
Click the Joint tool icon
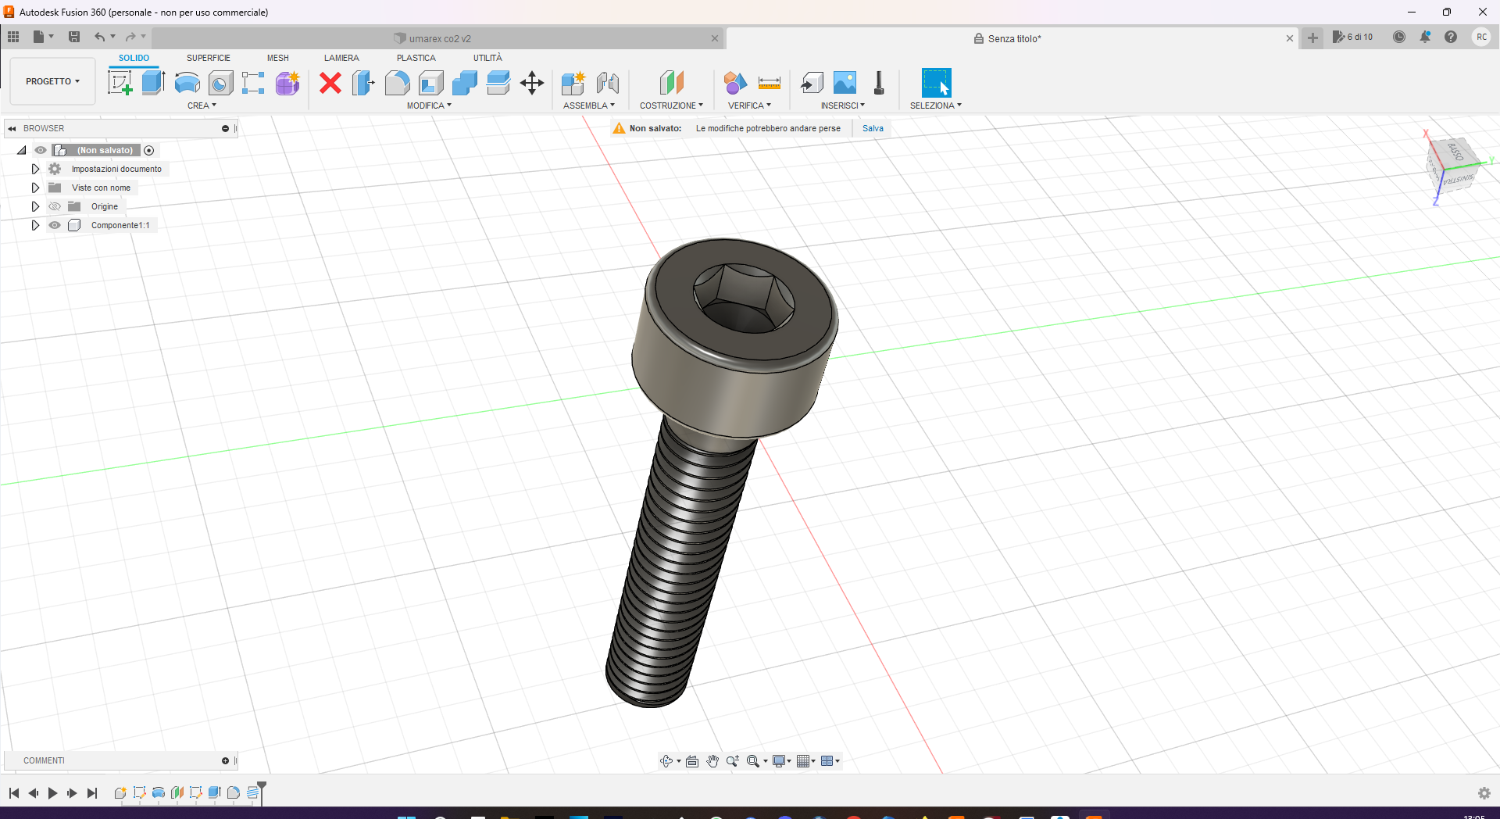608,83
